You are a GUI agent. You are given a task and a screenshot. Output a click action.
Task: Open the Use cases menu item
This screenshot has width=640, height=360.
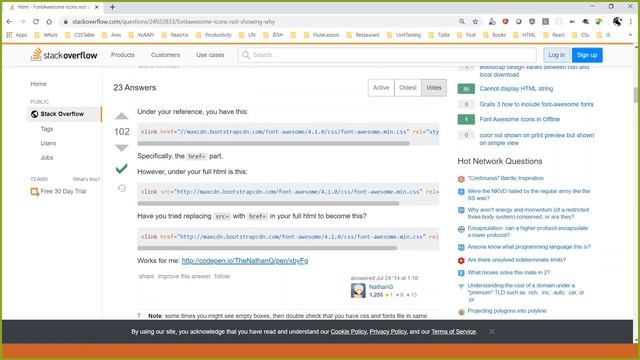point(210,55)
